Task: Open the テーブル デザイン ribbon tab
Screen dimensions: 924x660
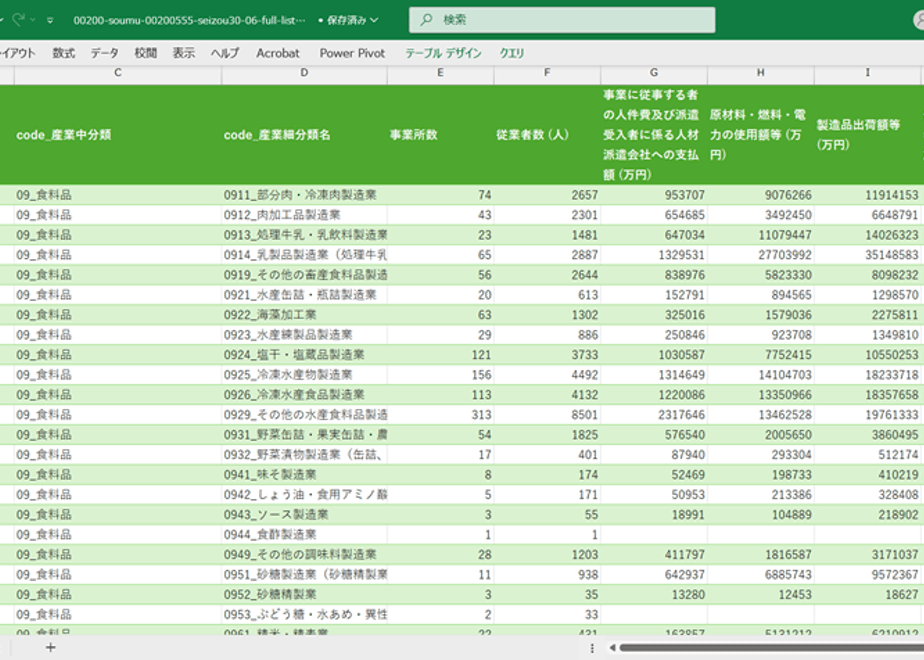Action: pos(443,53)
